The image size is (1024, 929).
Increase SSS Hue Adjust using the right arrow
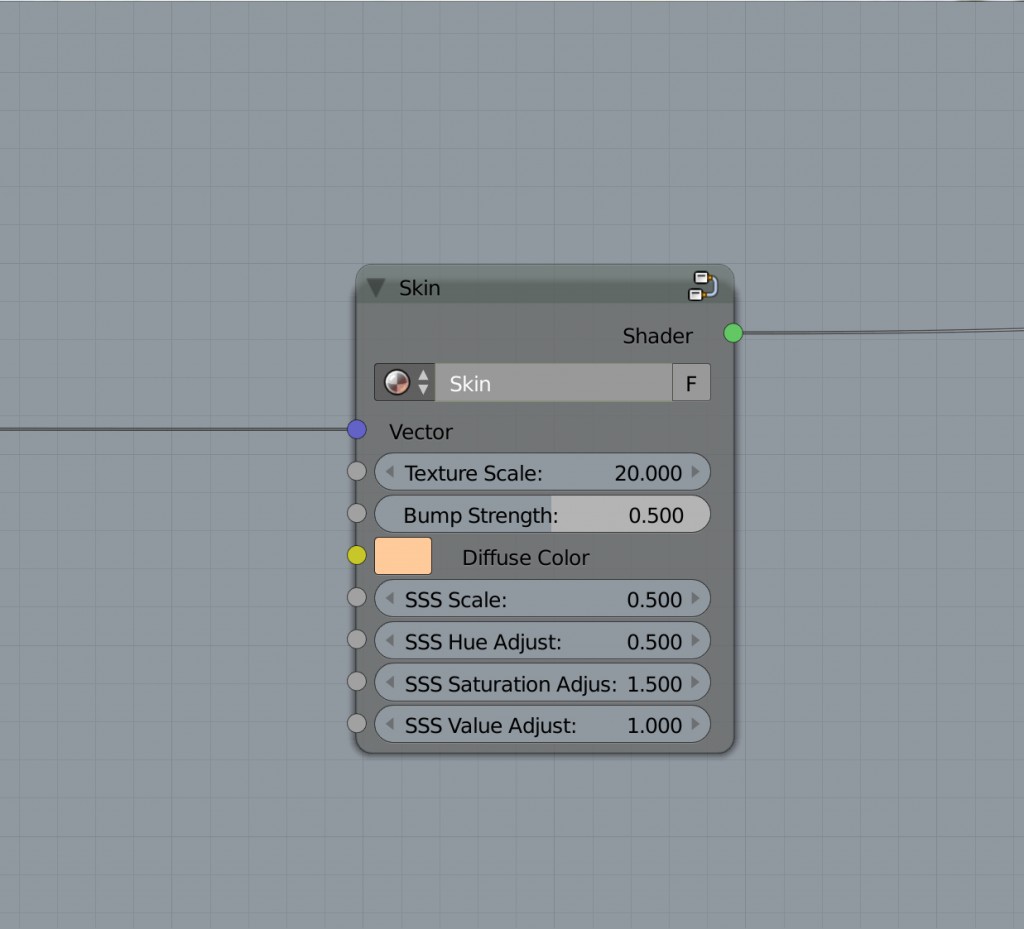coord(698,641)
